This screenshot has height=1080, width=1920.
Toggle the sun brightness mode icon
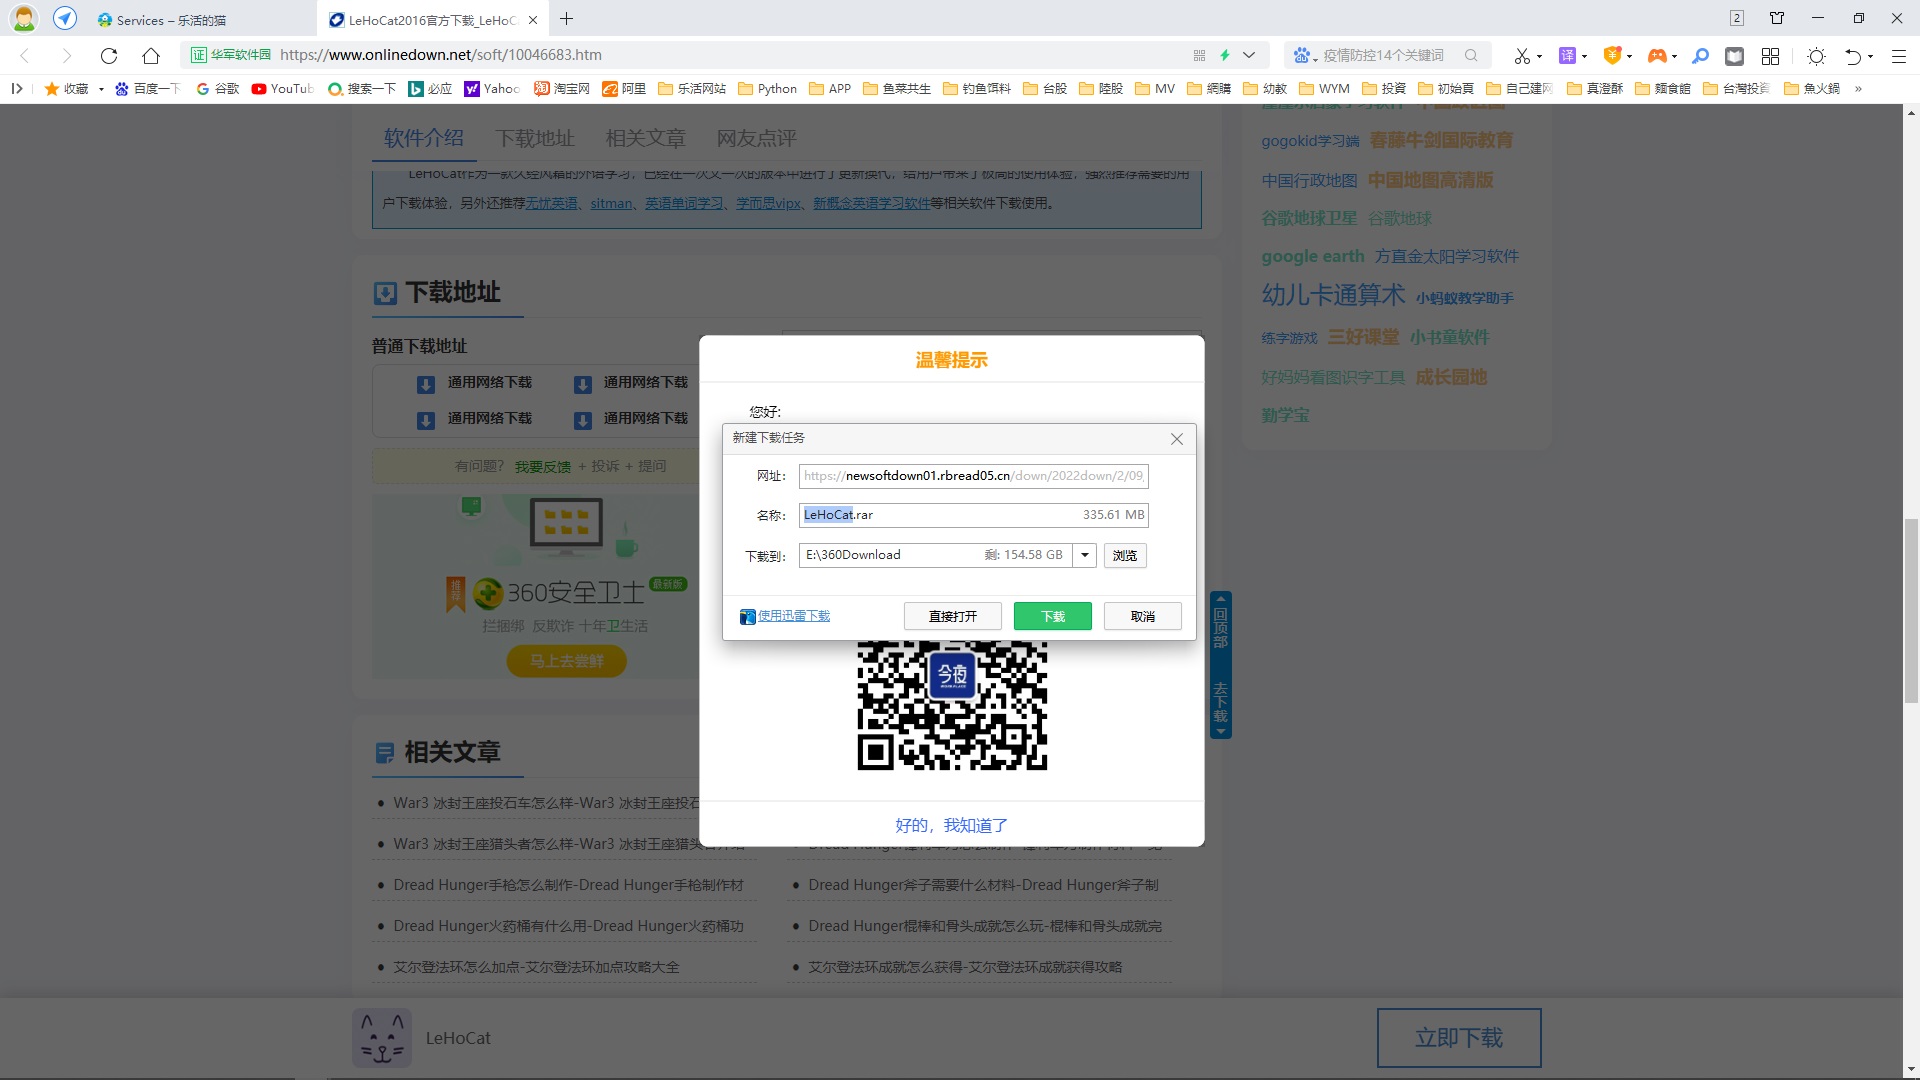[x=1816, y=56]
